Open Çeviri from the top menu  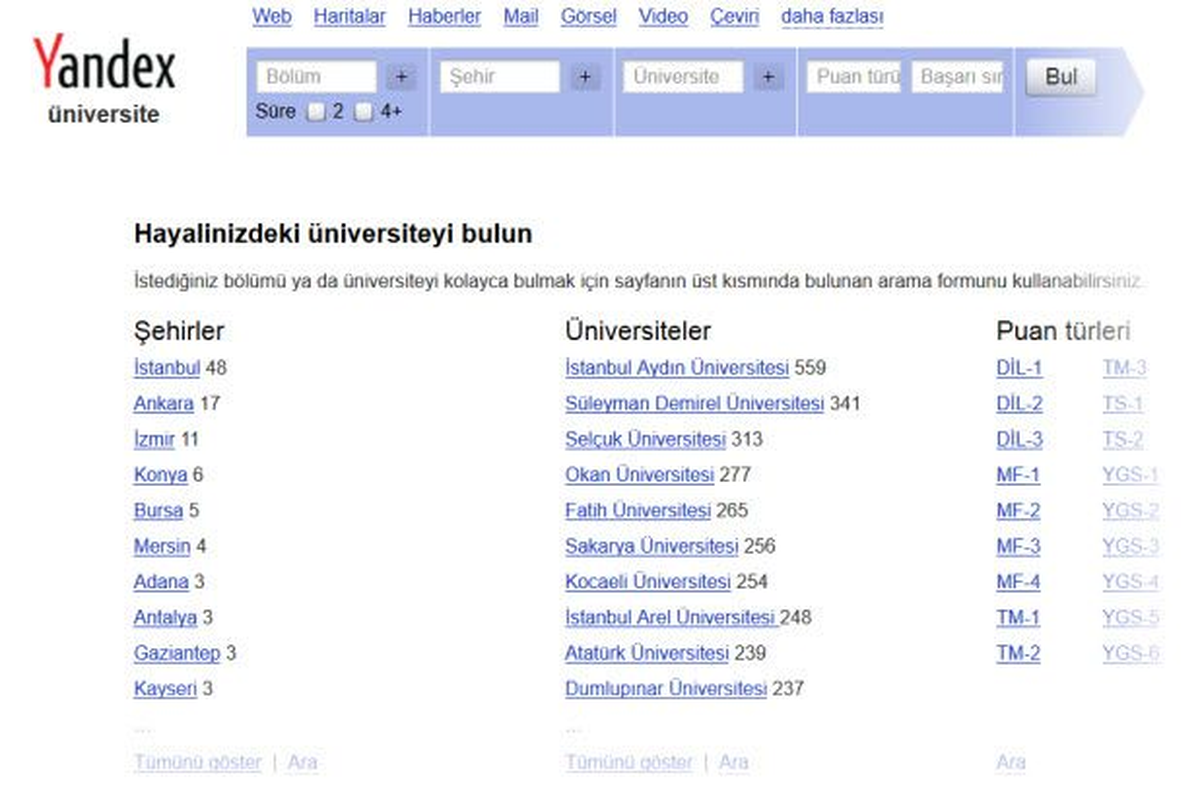pos(735,17)
